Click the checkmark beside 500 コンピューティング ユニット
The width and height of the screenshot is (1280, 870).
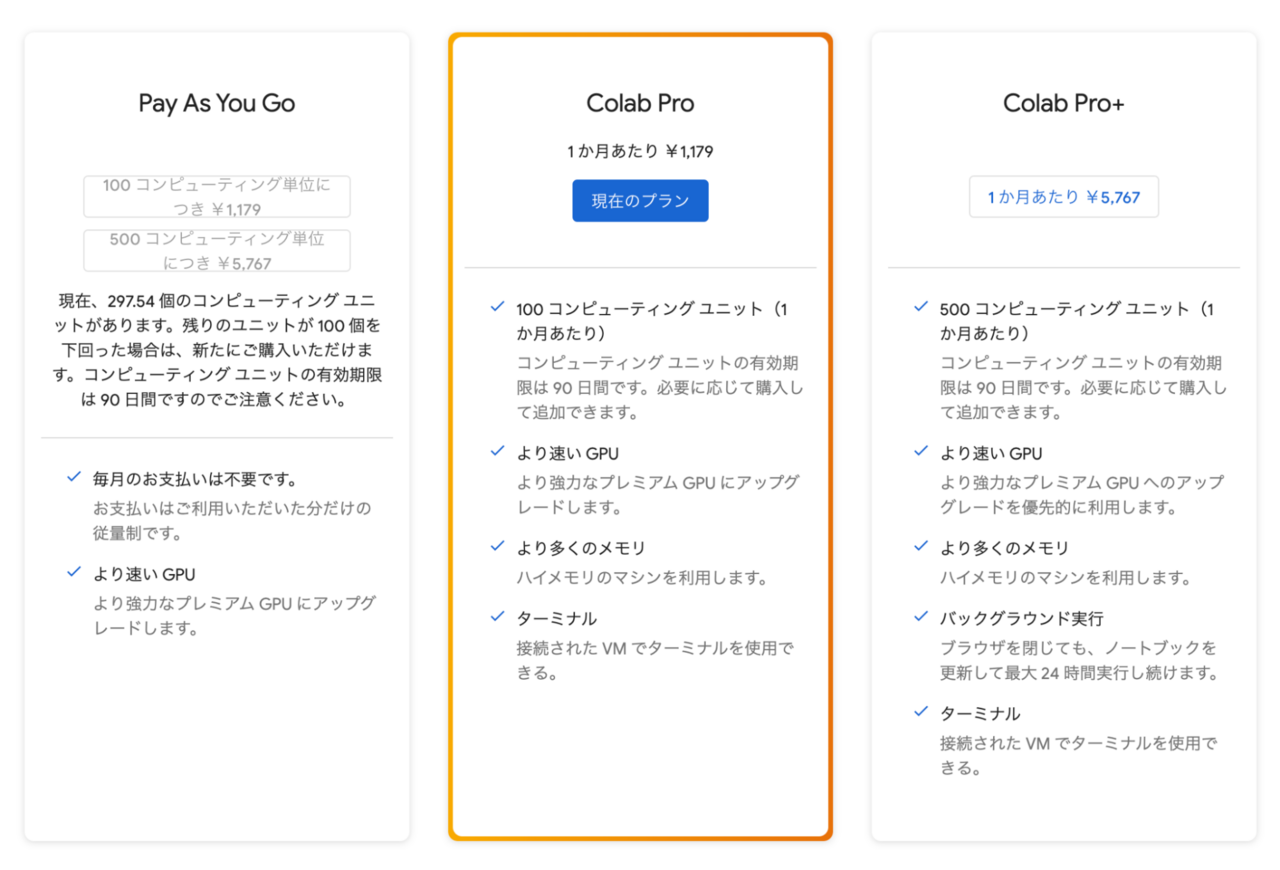click(921, 307)
